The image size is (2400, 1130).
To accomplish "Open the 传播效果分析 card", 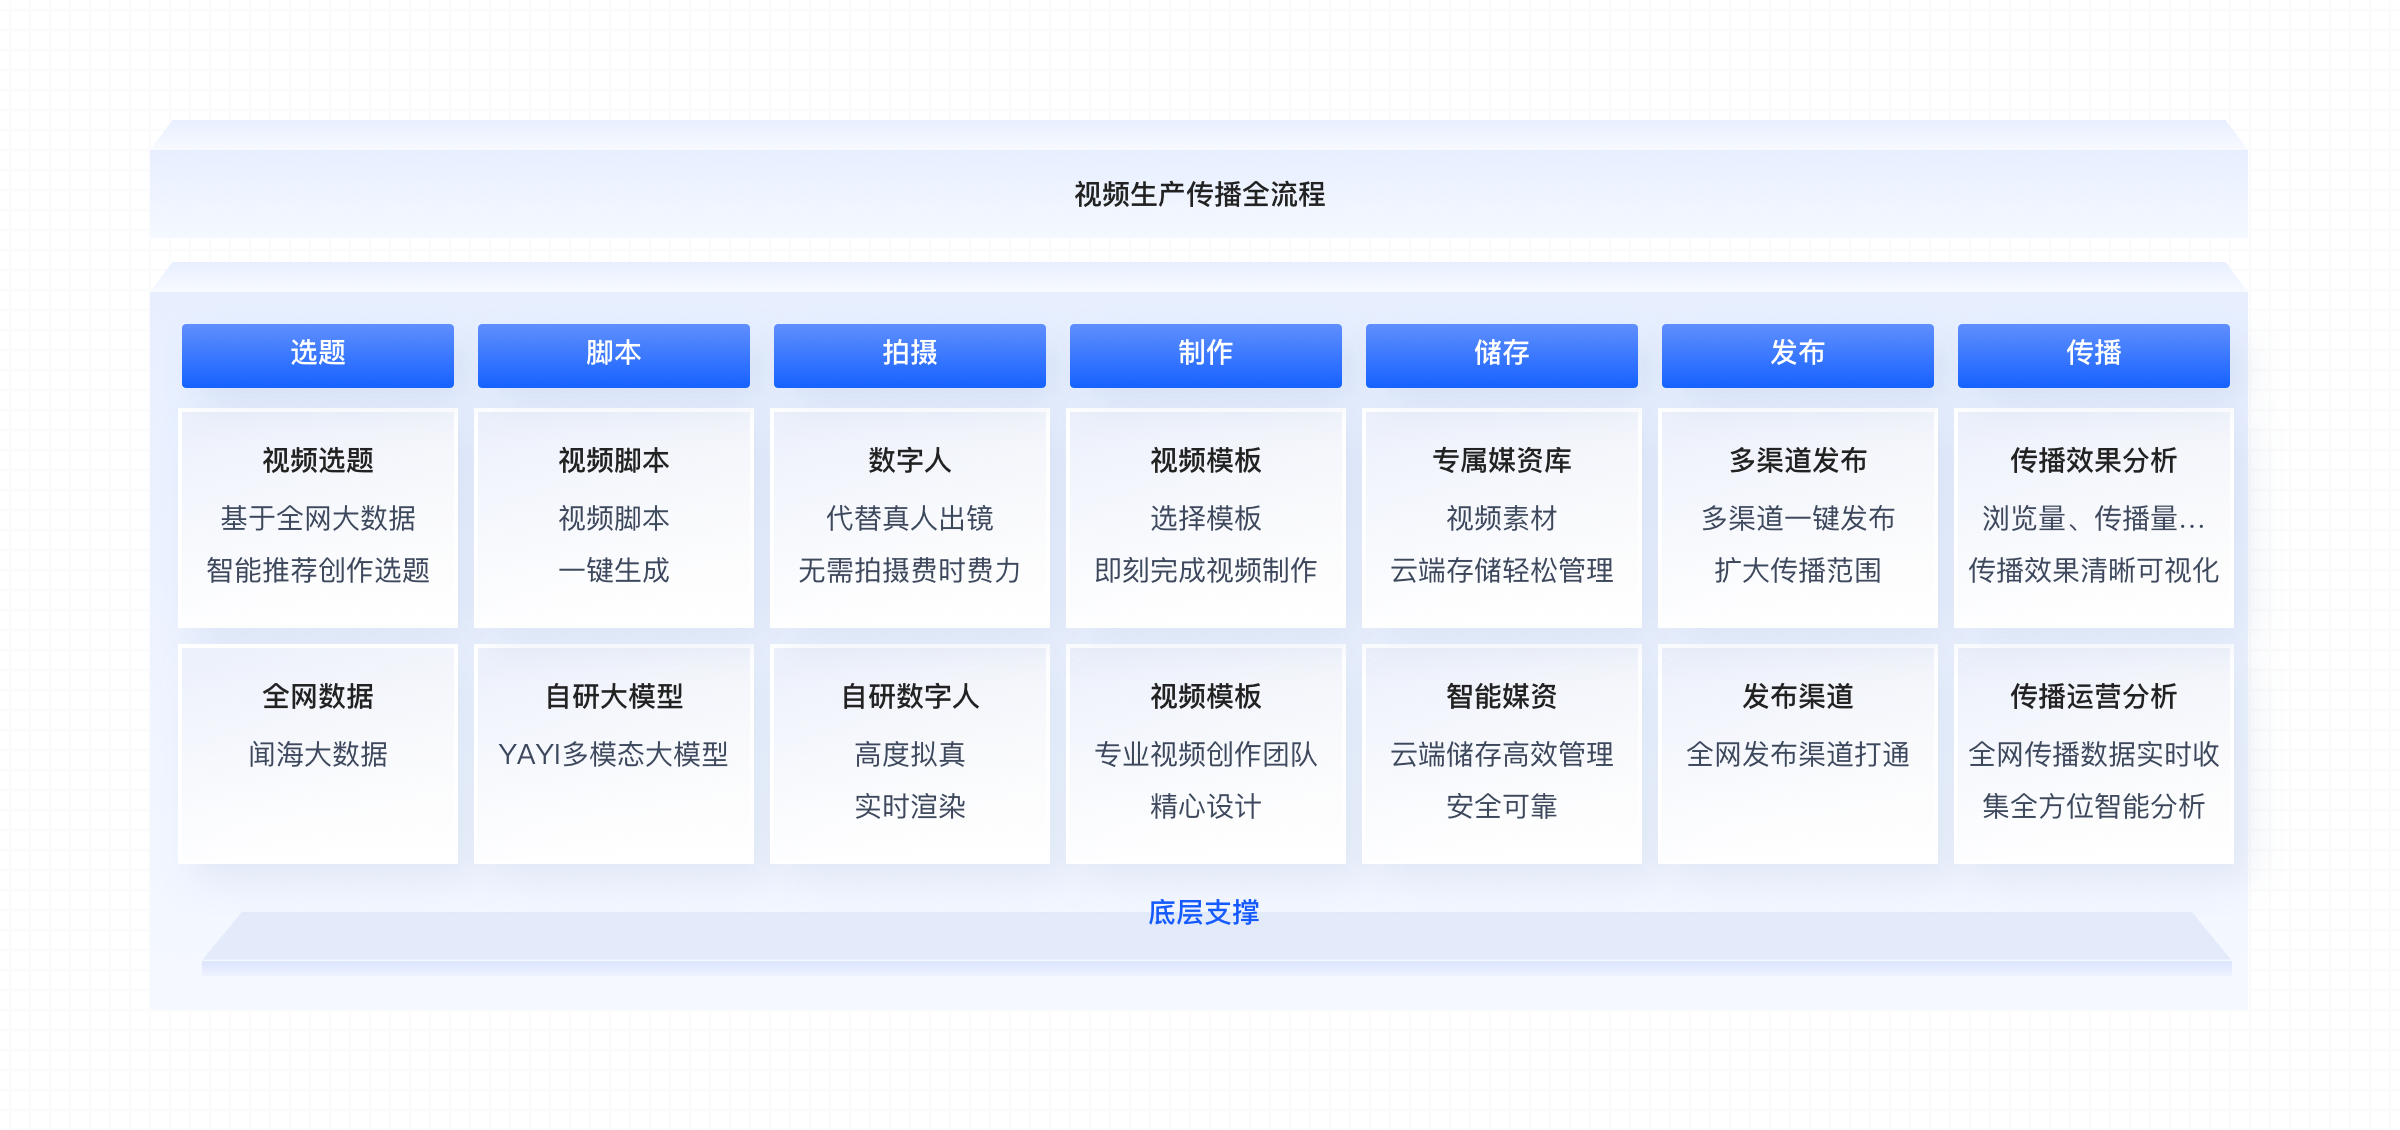I will [x=2093, y=517].
